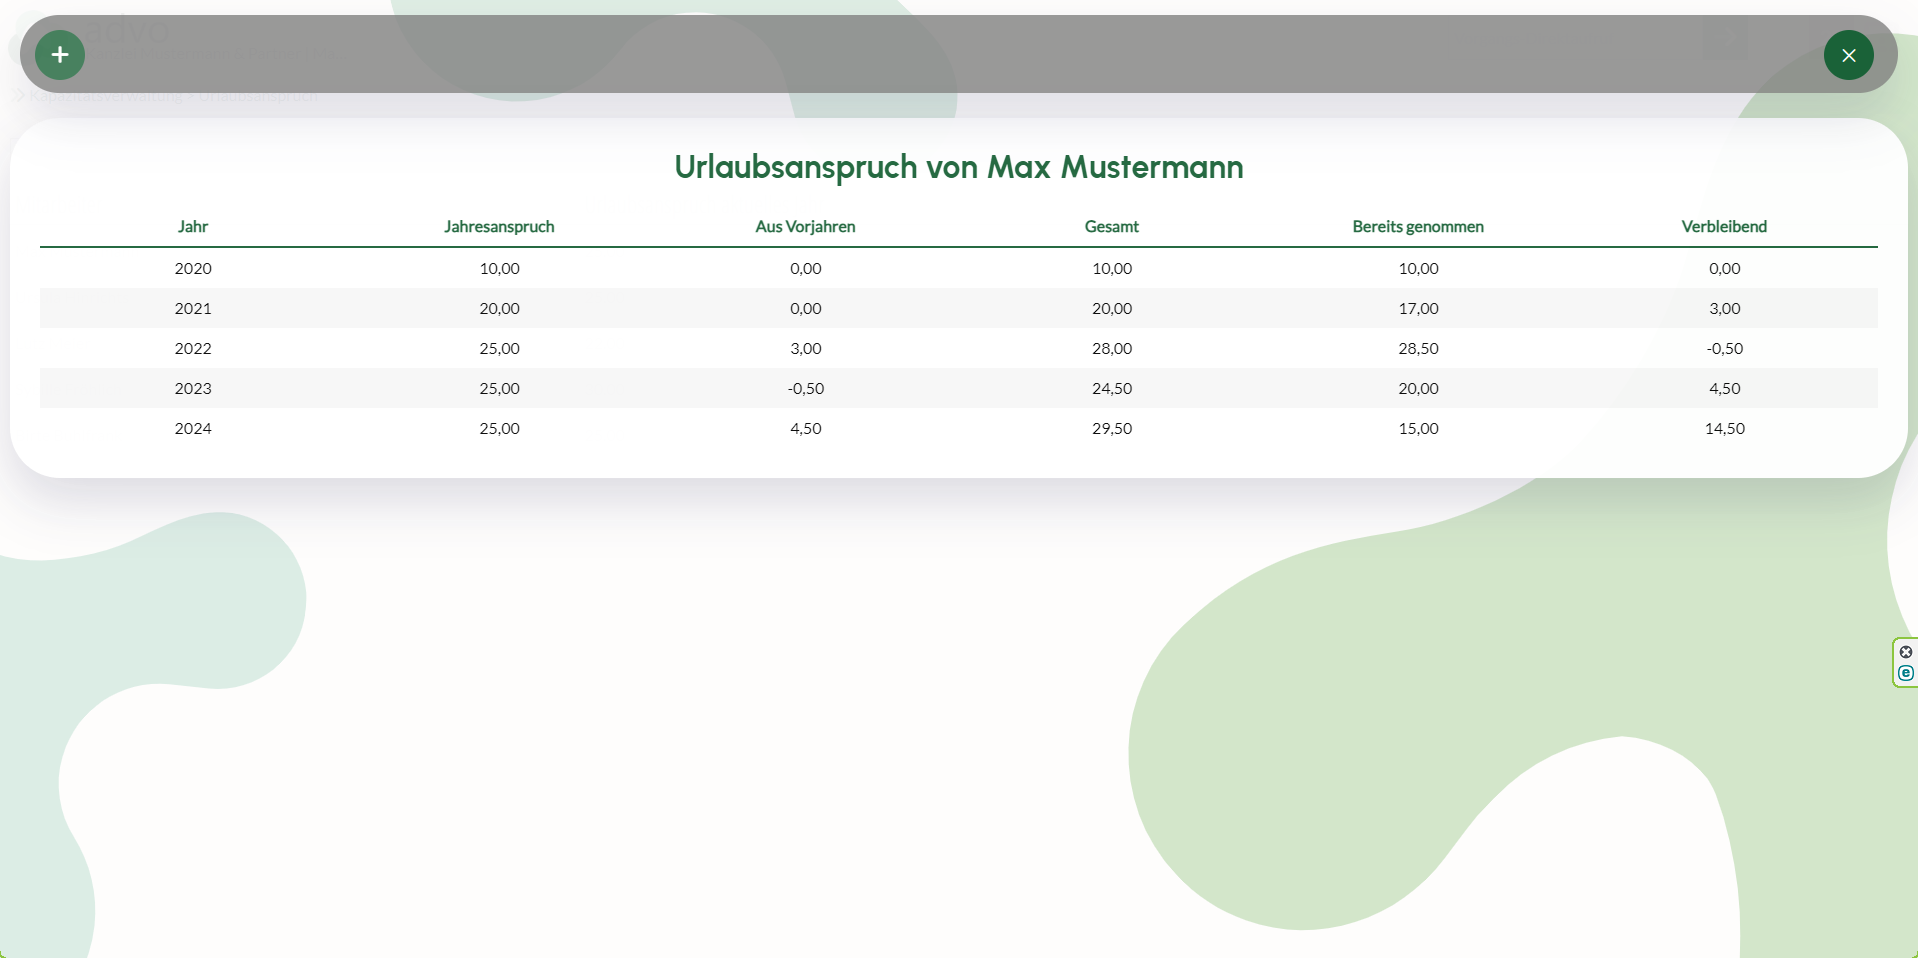Sort by the Jahr column header
The width and height of the screenshot is (1918, 958).
[193, 227]
